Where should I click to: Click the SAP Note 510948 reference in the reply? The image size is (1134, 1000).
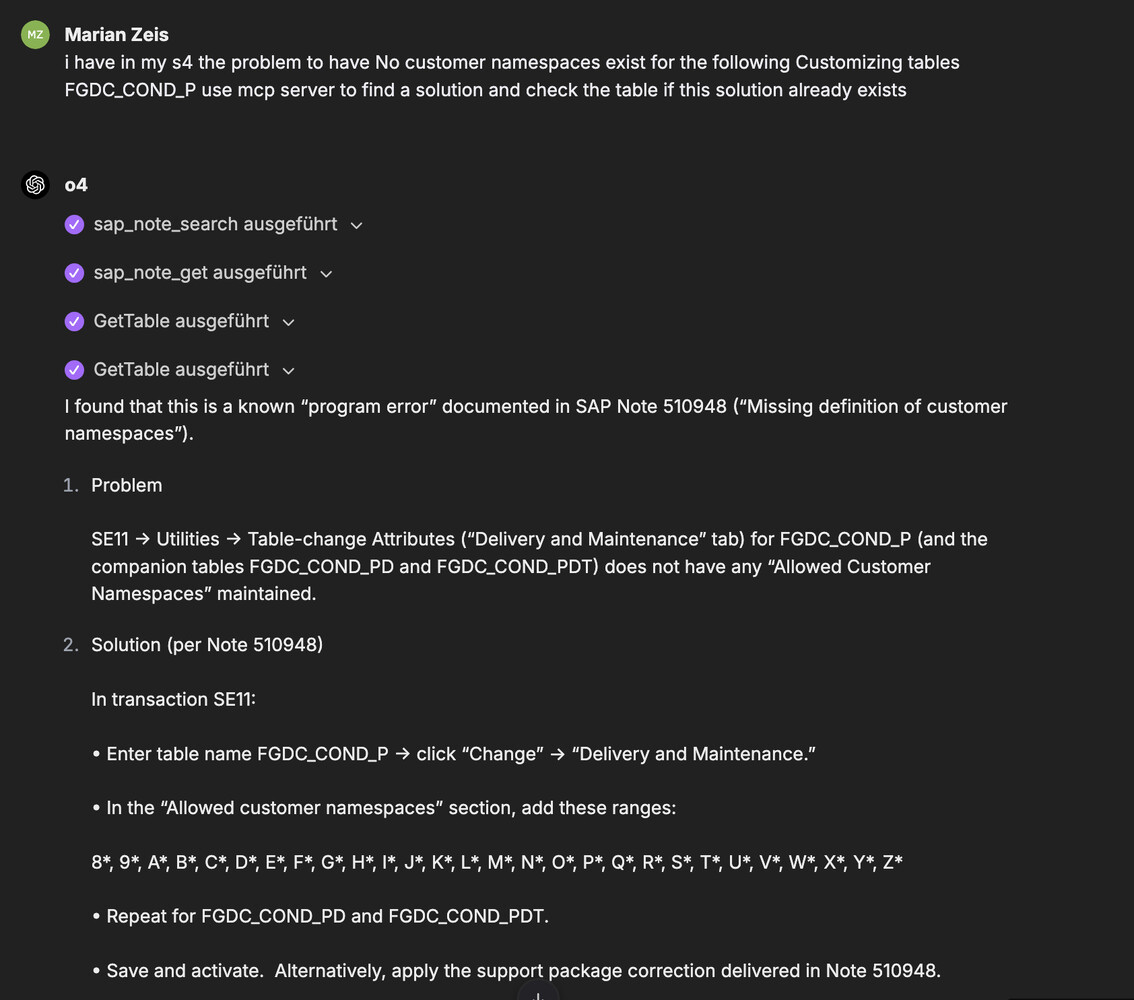pos(648,406)
